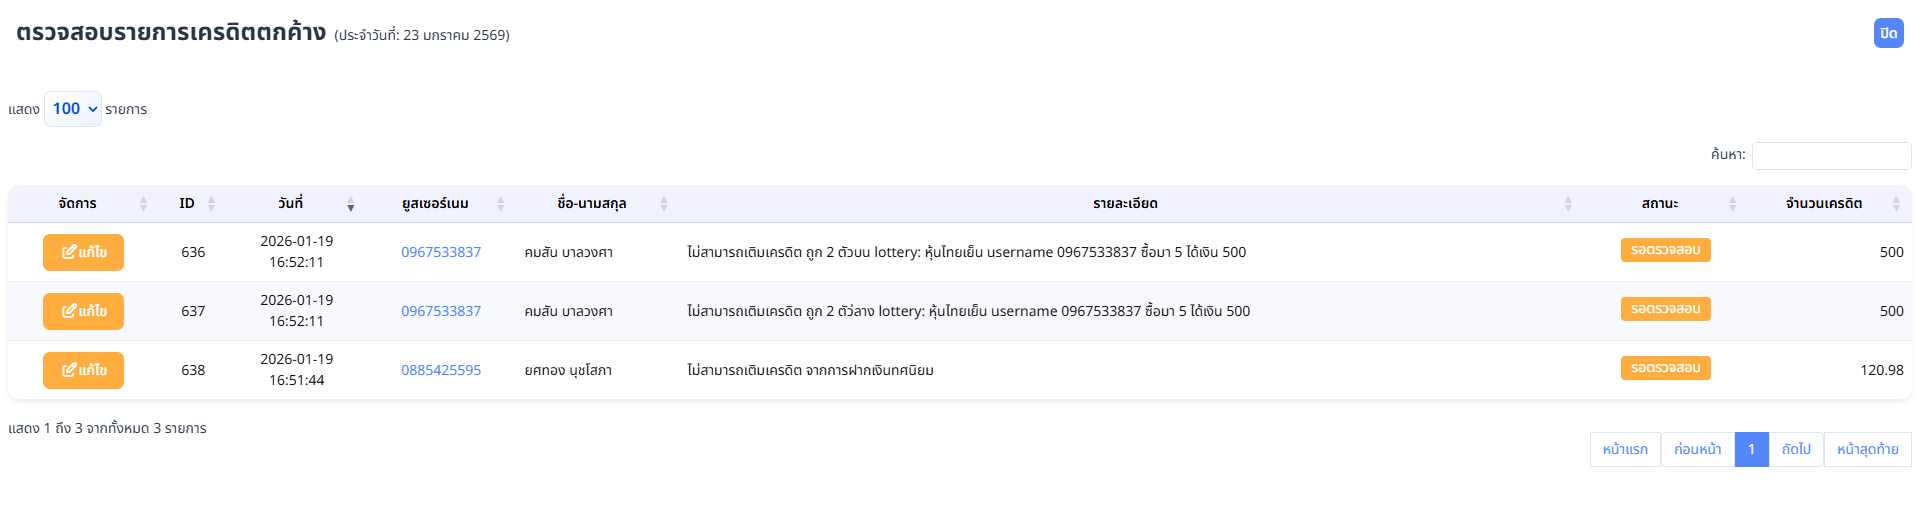Click the sort icon beside วันที่ header

(x=350, y=204)
